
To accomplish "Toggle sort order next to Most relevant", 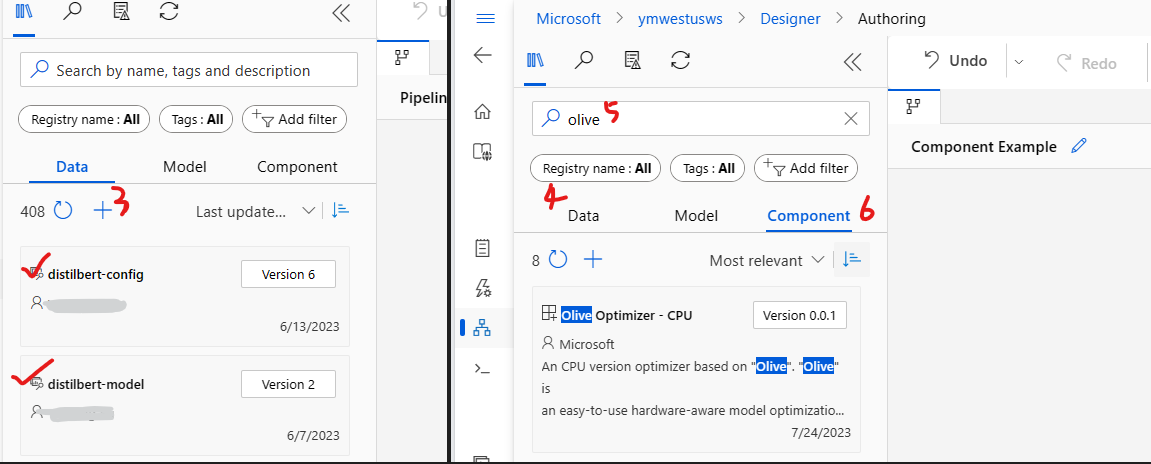I will pyautogui.click(x=852, y=260).
